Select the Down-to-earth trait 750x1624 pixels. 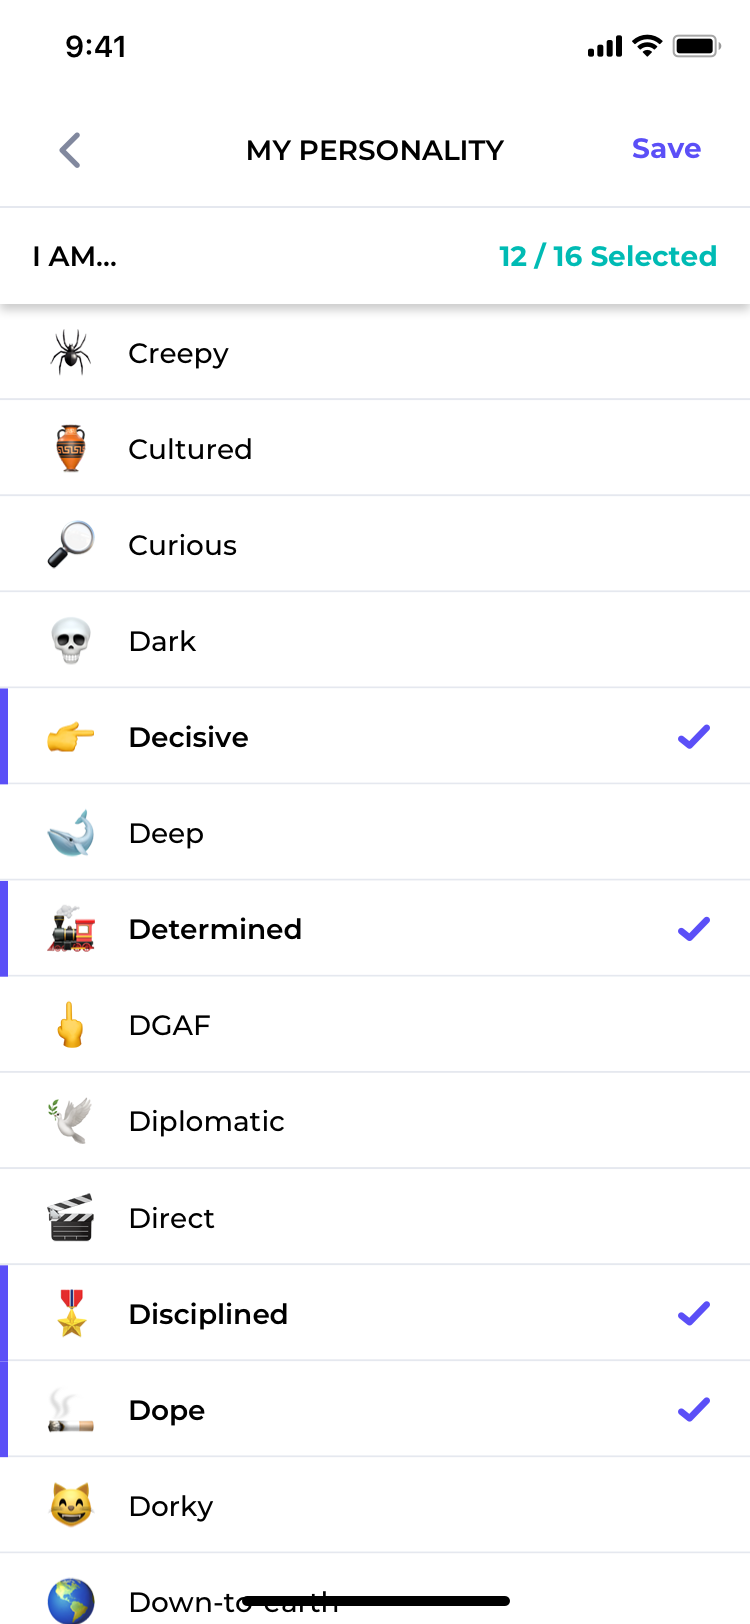point(375,1590)
